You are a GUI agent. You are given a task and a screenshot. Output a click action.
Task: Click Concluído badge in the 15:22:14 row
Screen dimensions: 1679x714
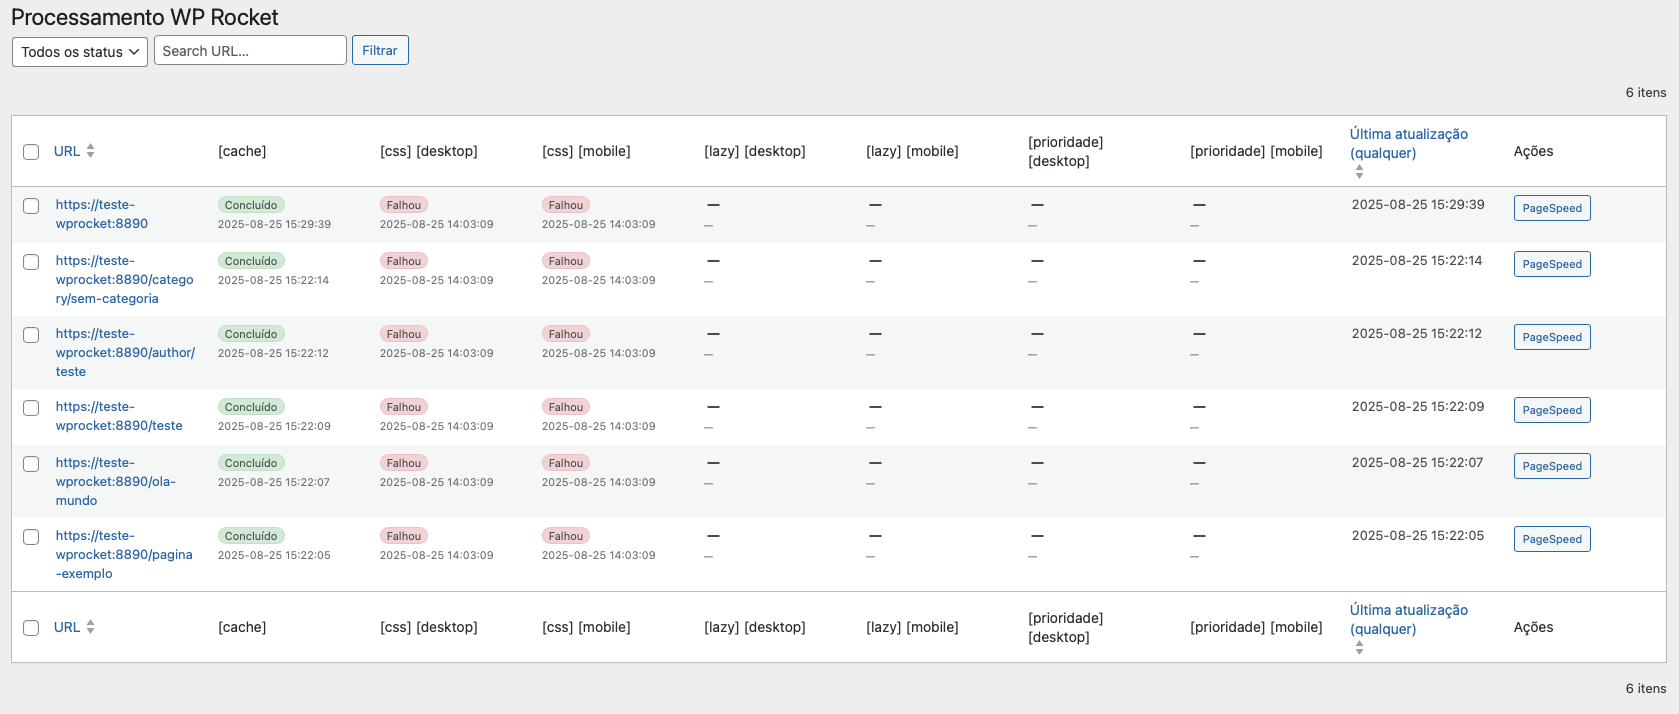click(251, 261)
